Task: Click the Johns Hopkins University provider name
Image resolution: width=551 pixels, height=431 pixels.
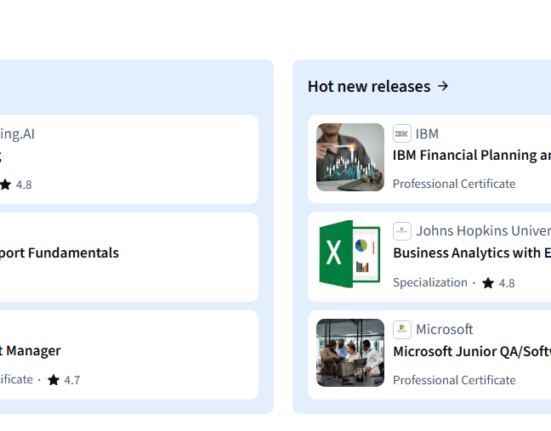Action: [484, 231]
